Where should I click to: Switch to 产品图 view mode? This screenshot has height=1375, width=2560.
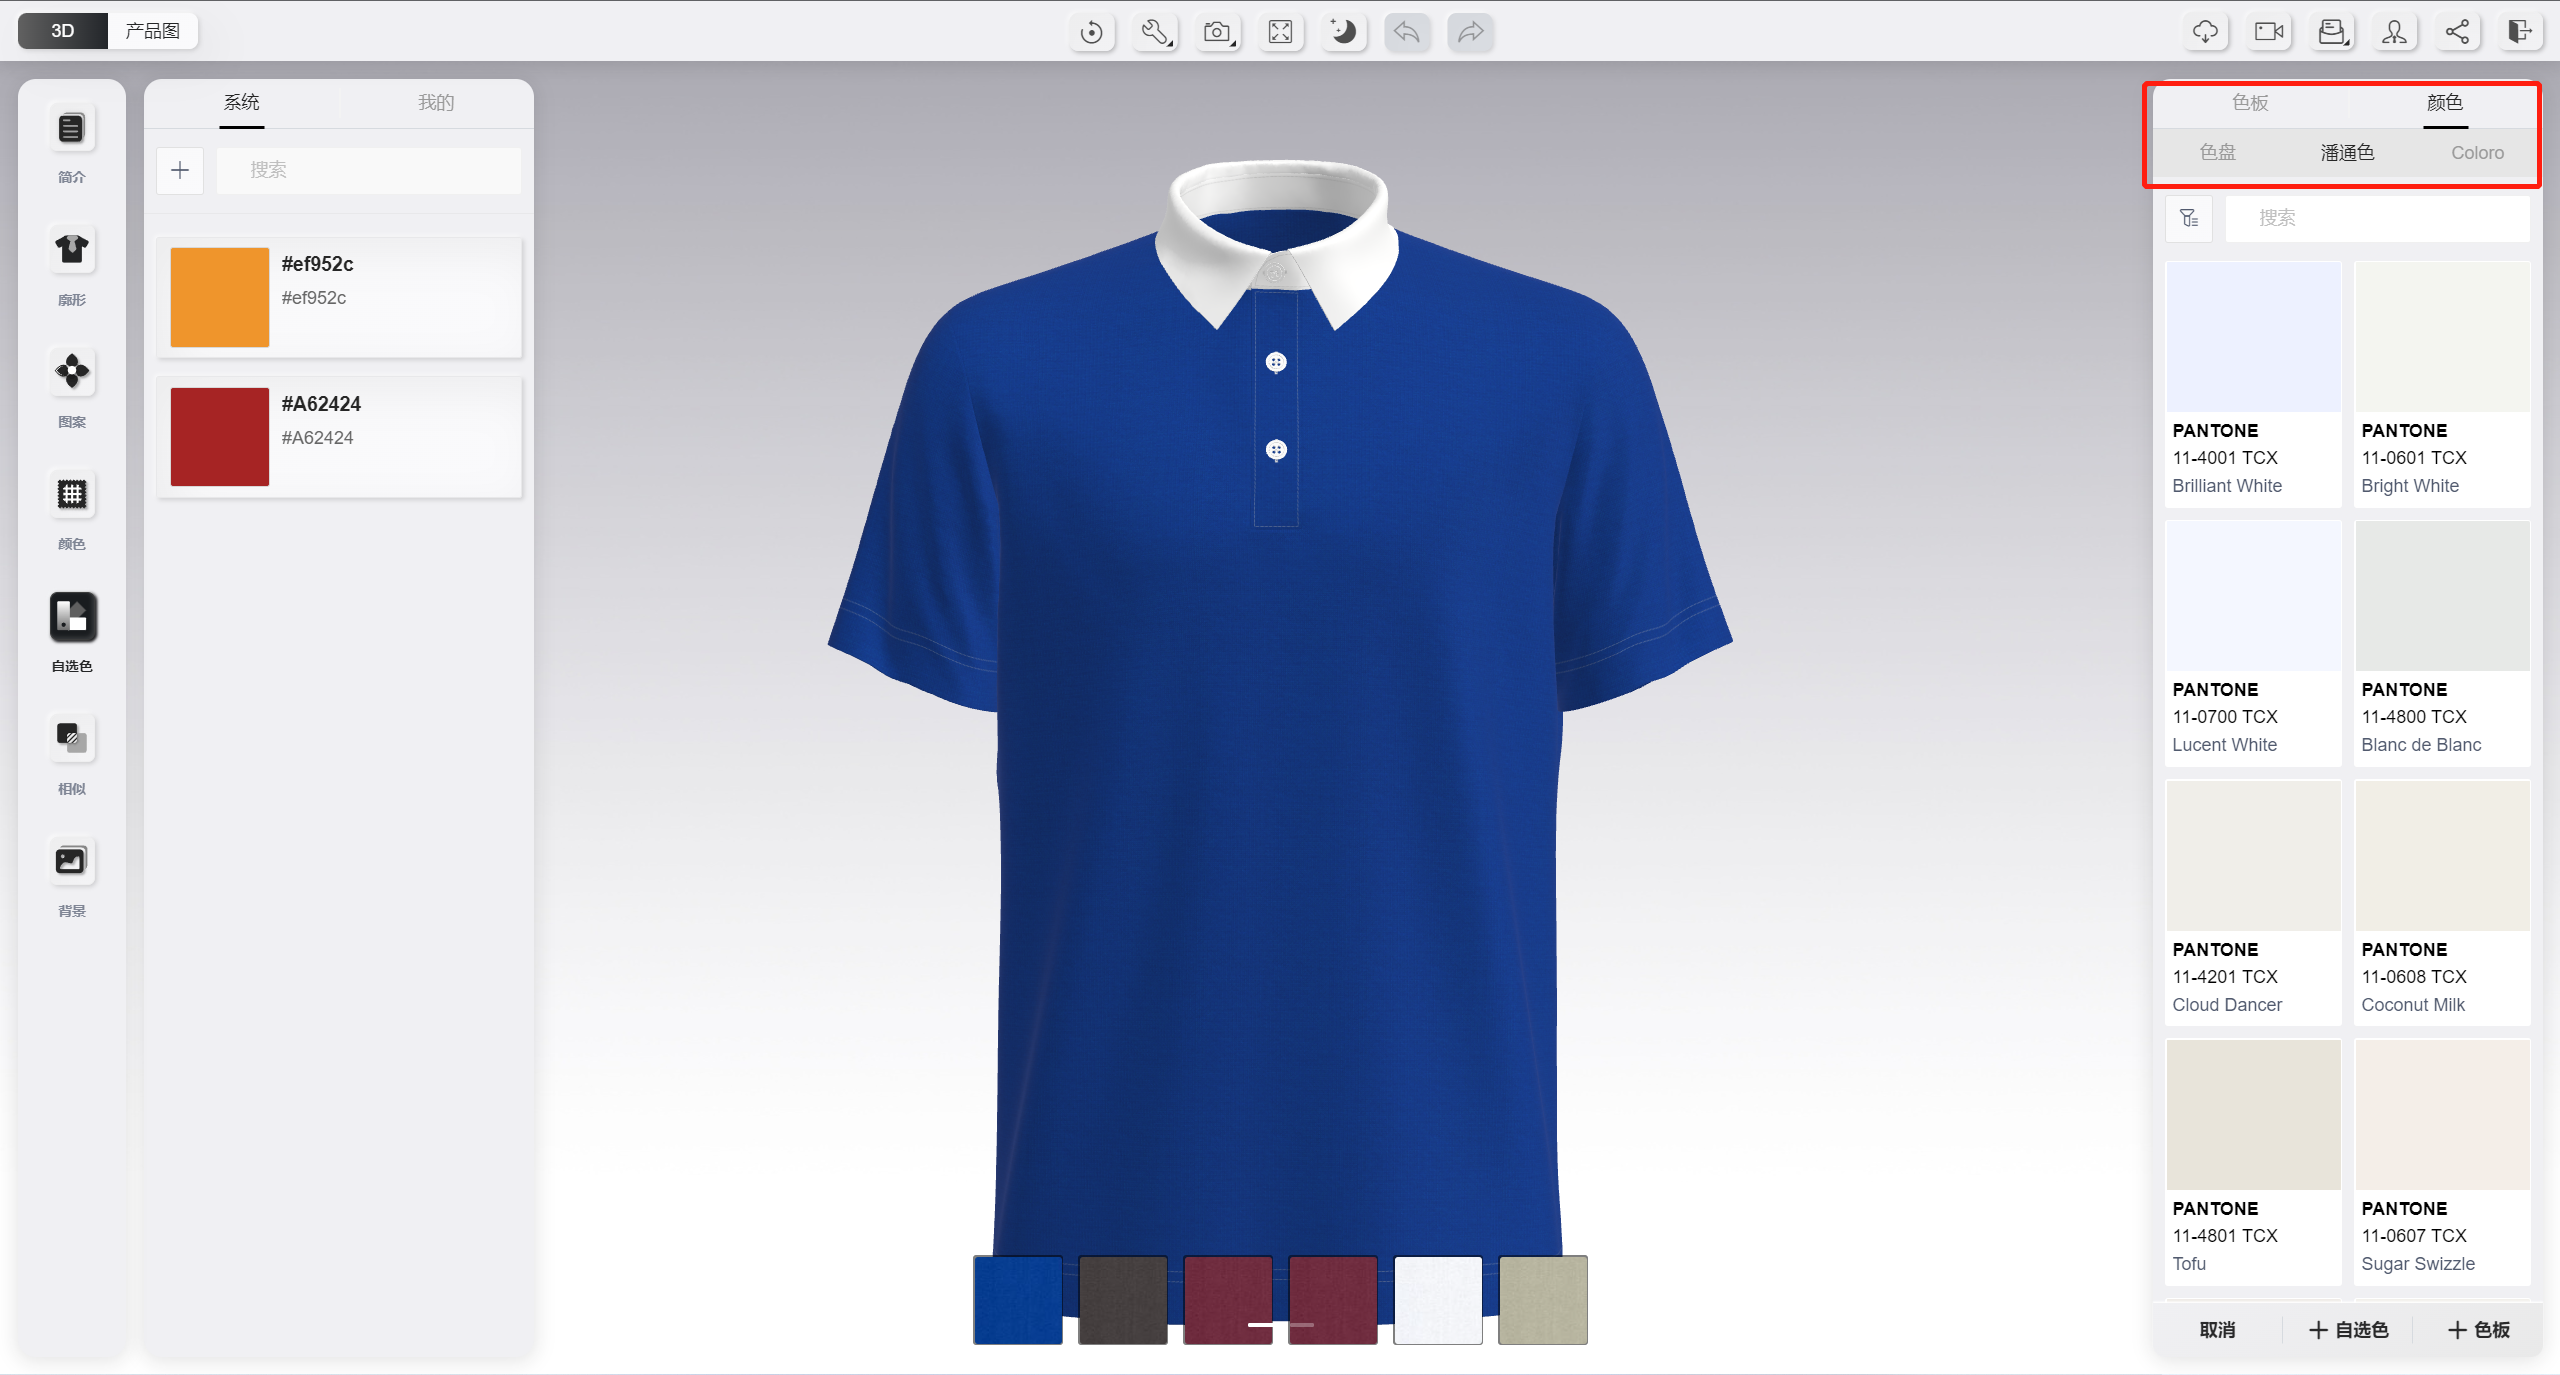pos(152,31)
